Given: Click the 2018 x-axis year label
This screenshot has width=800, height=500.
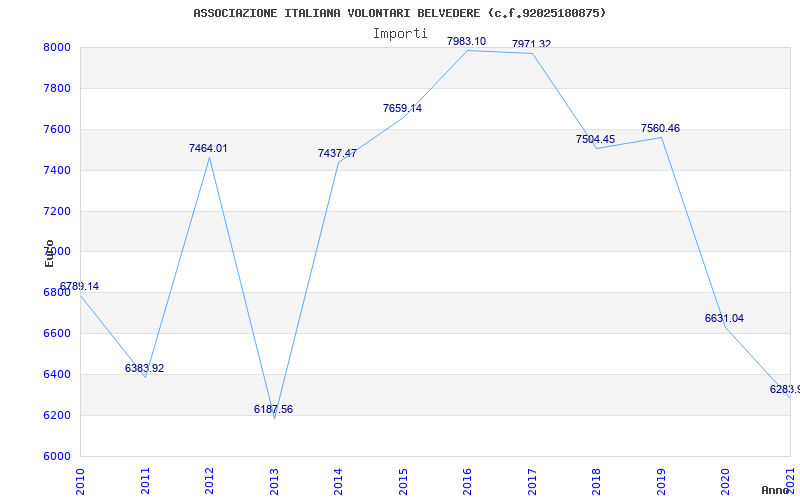Looking at the screenshot, I should 596,481.
